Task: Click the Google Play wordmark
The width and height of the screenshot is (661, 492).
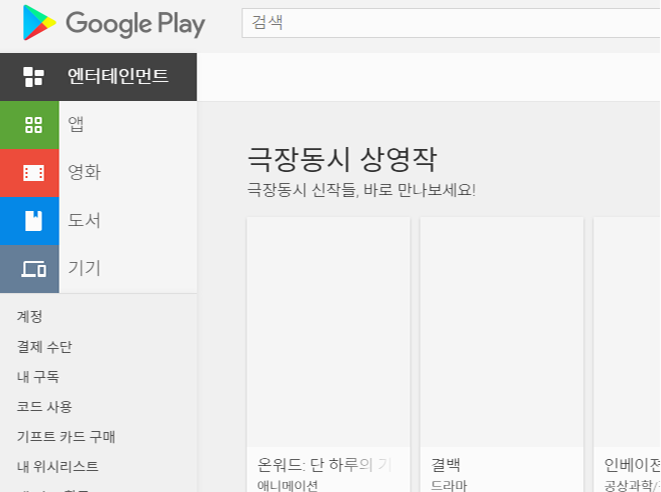Action: 135,24
